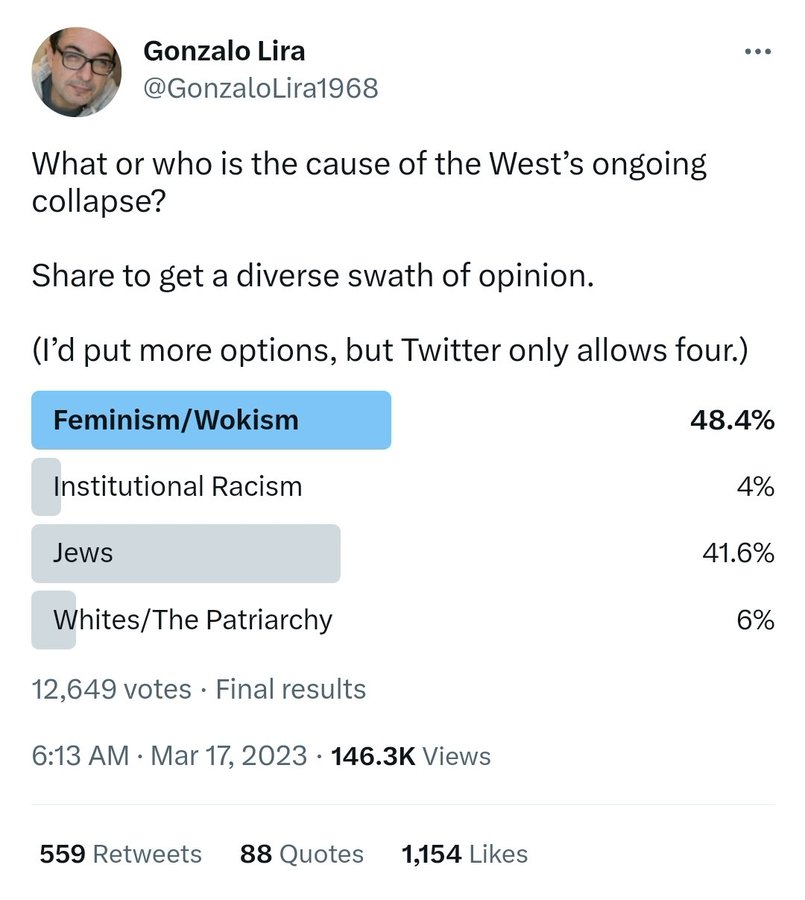Select the Feminism/Wokism poll bar
This screenshot has height=900, width=805.
click(211, 420)
